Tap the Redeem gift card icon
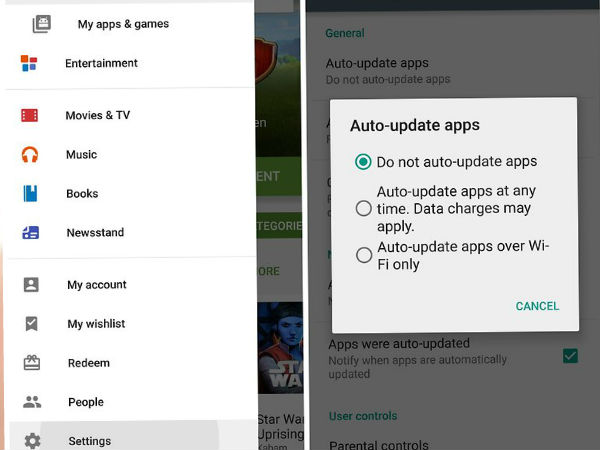600x450 pixels. click(32, 363)
